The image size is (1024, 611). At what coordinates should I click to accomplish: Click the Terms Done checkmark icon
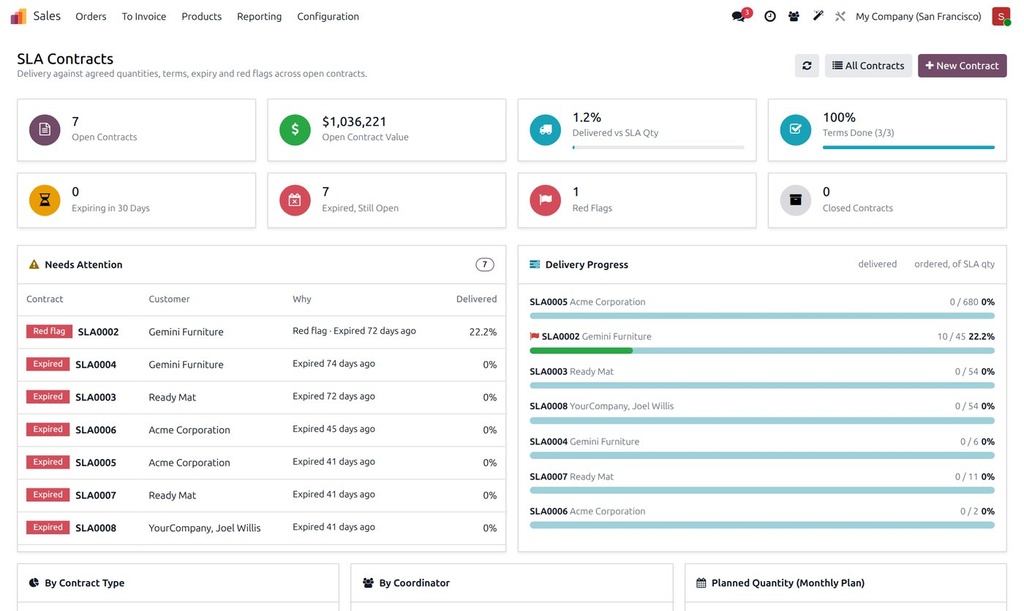tap(795, 129)
